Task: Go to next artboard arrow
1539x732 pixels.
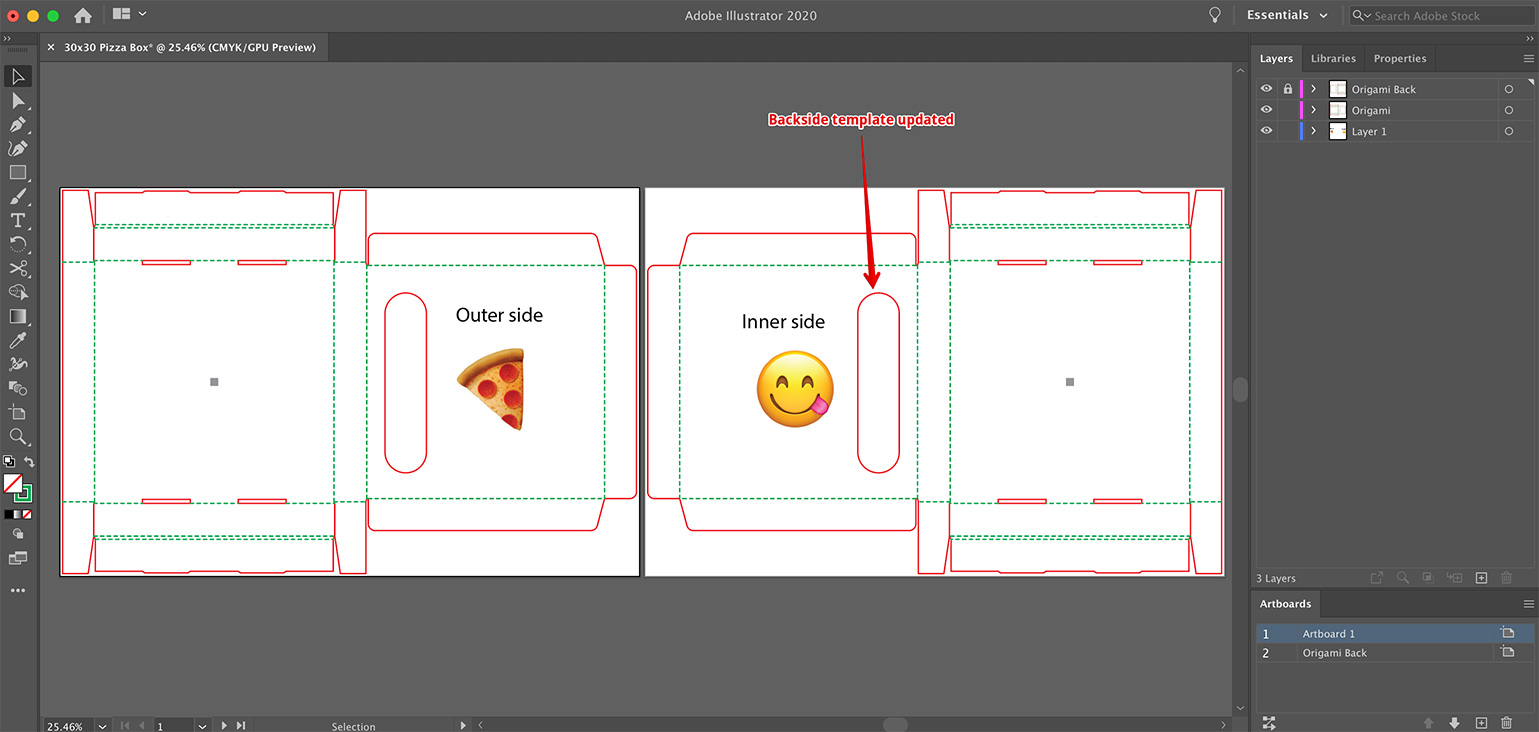Action: (223, 726)
